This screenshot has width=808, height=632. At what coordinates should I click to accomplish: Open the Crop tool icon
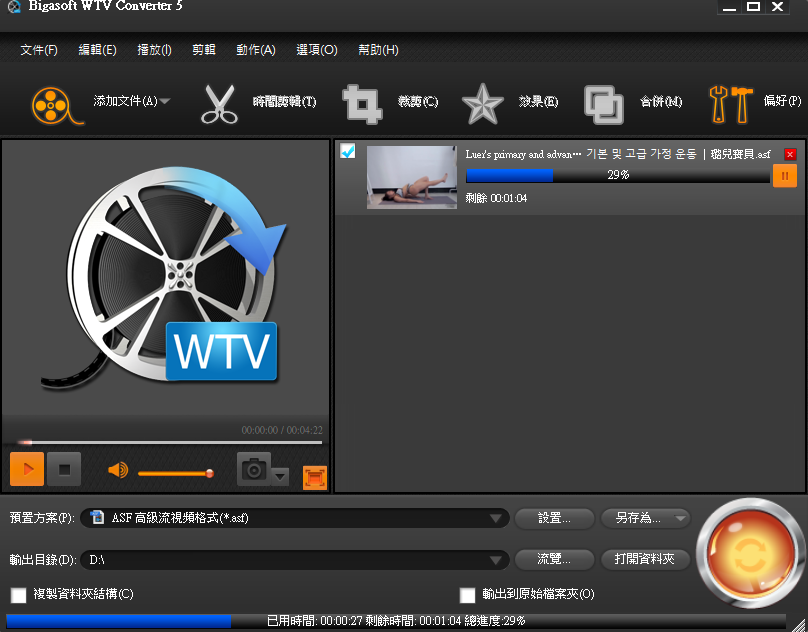(362, 105)
